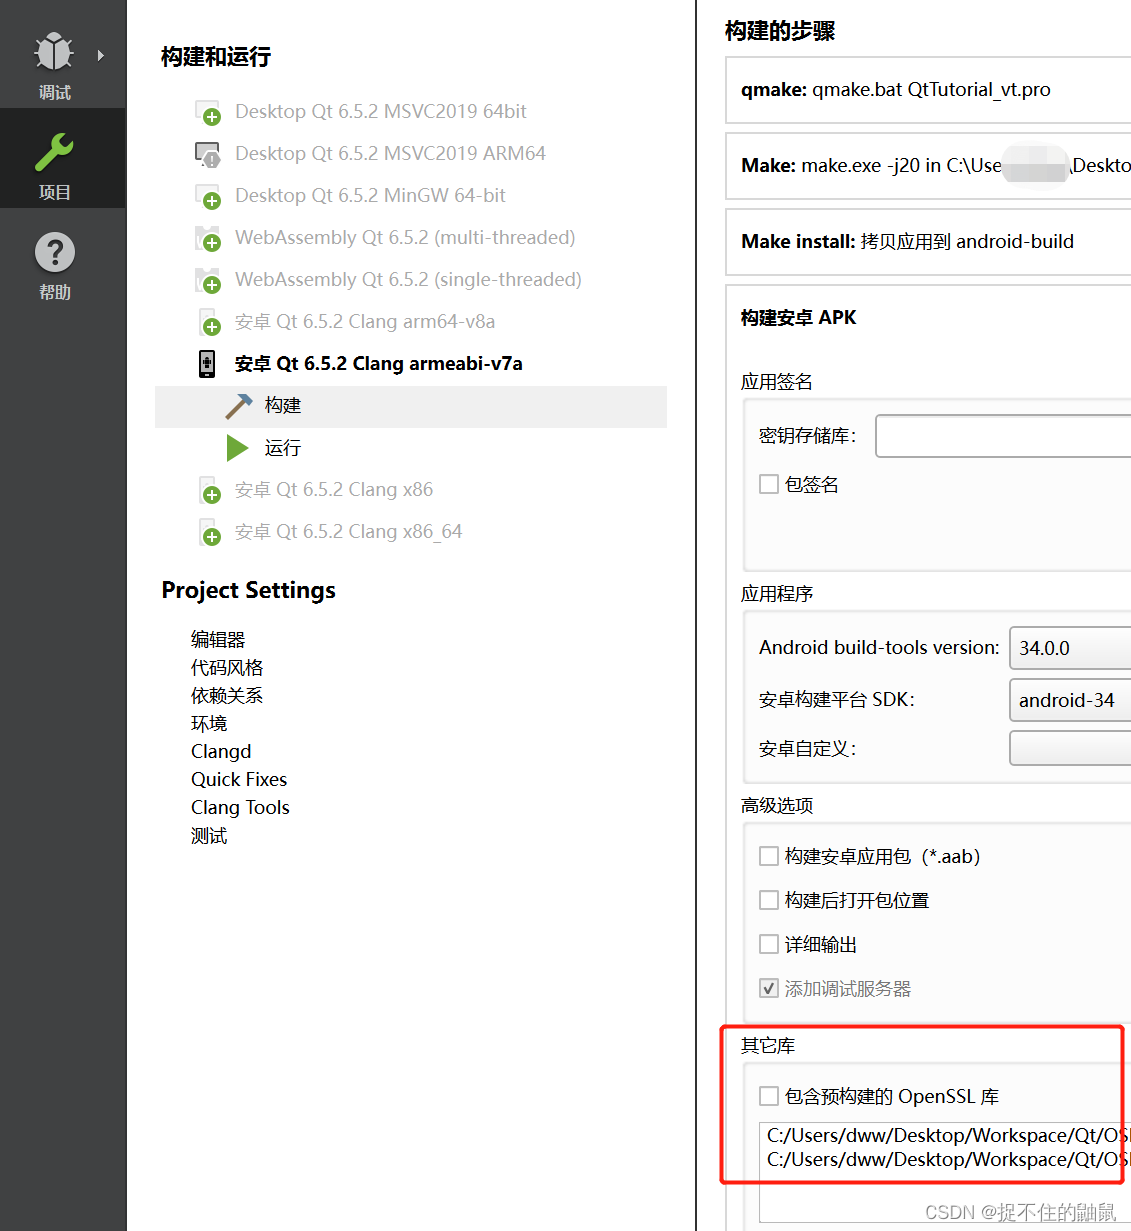Open 环境 project settings
Image resolution: width=1131 pixels, height=1231 pixels.
(209, 723)
